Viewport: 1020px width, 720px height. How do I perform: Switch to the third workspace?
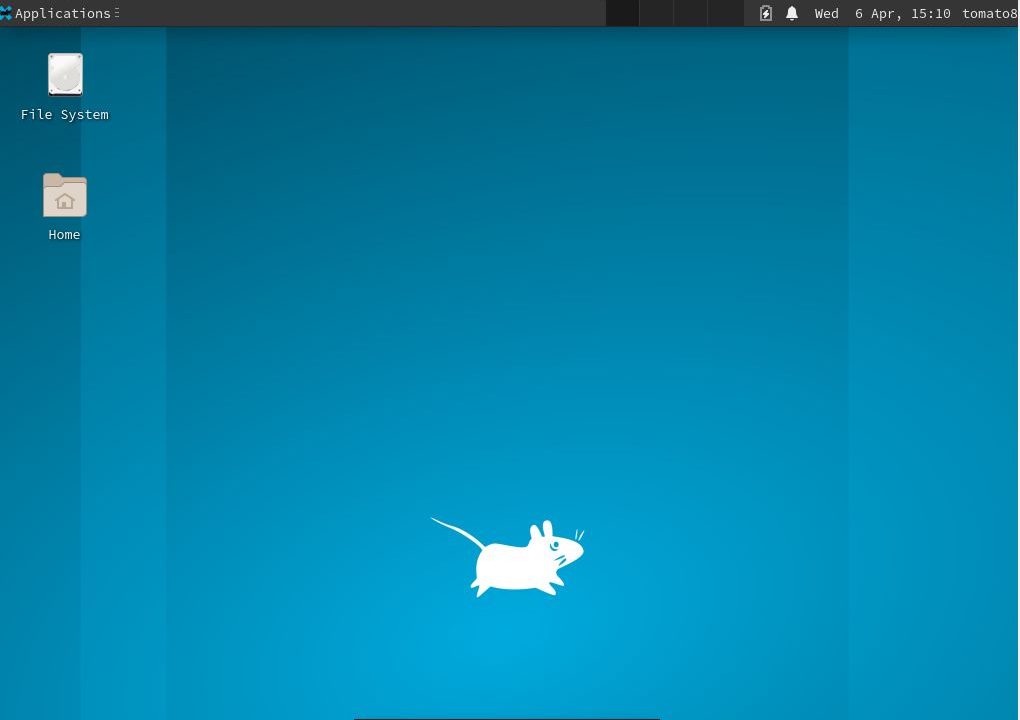coord(691,13)
